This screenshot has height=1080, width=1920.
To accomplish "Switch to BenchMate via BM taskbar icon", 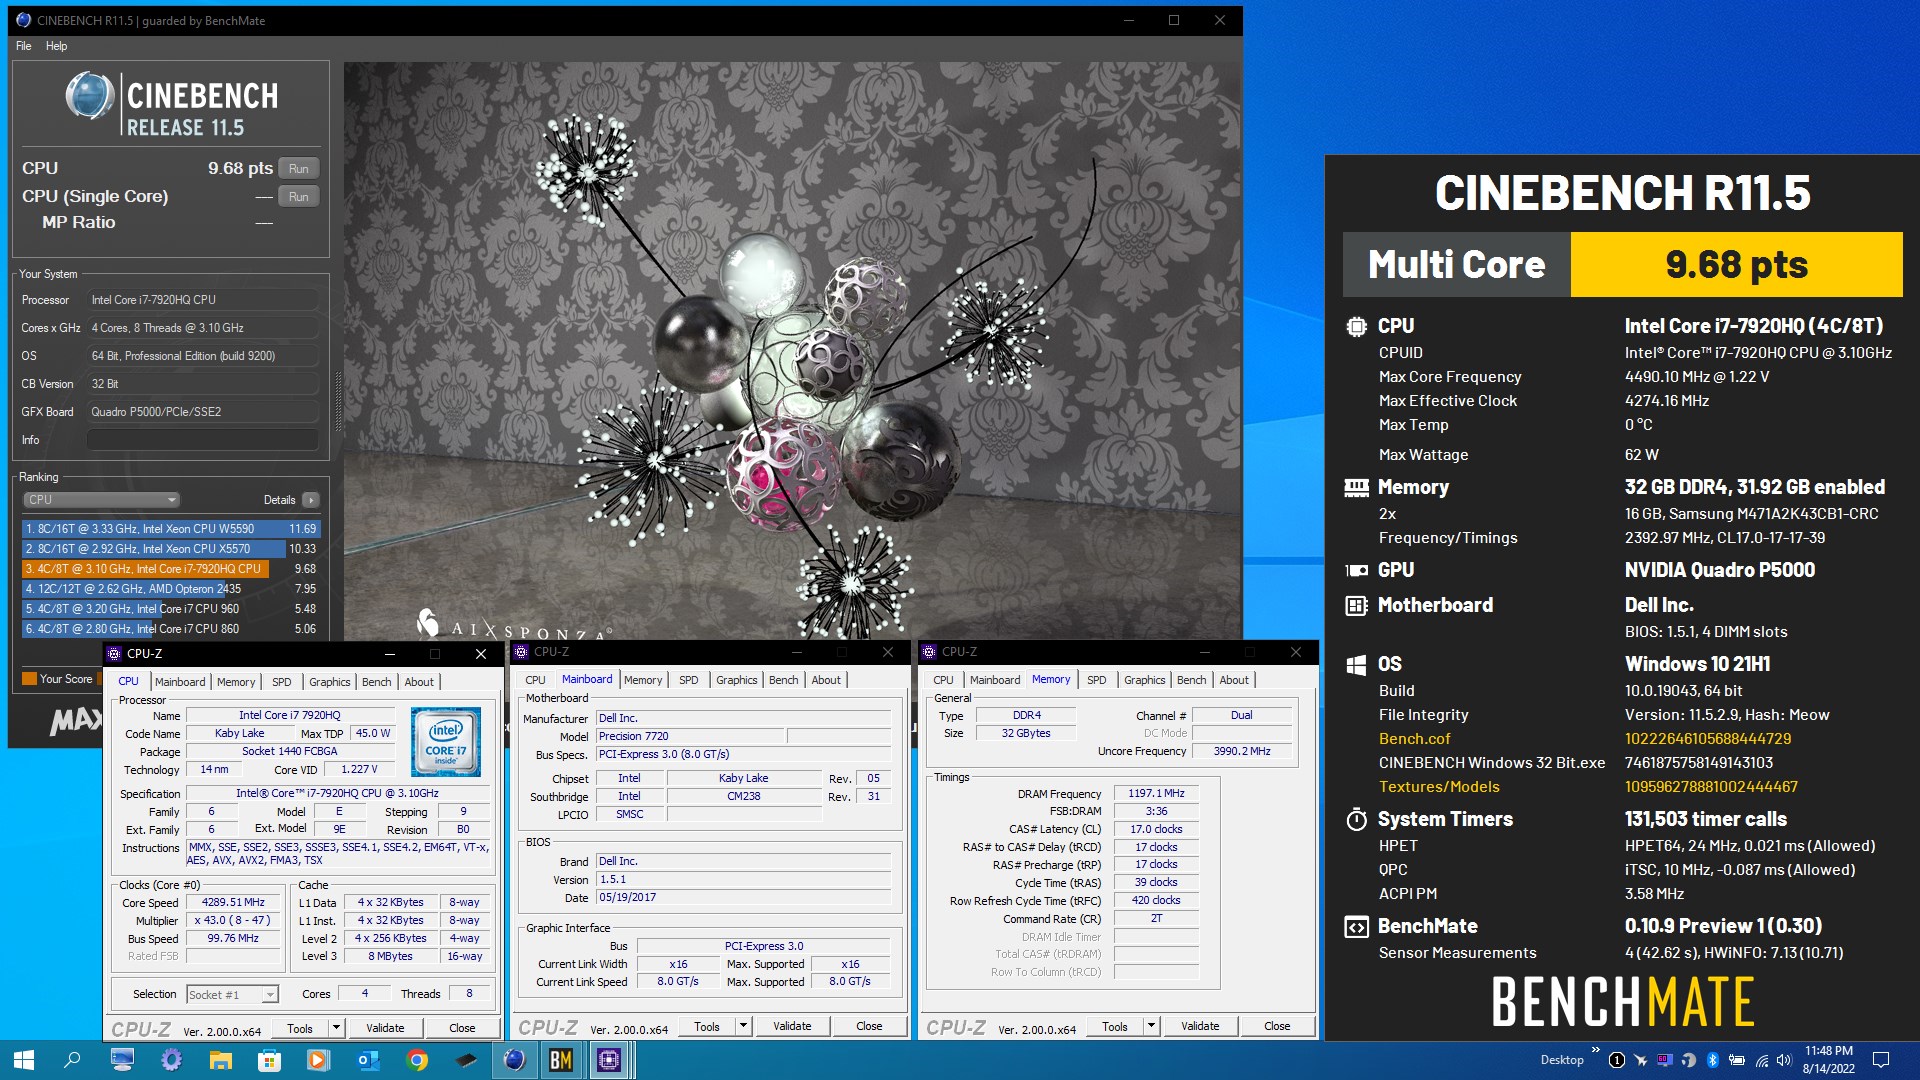I will pos(561,1060).
